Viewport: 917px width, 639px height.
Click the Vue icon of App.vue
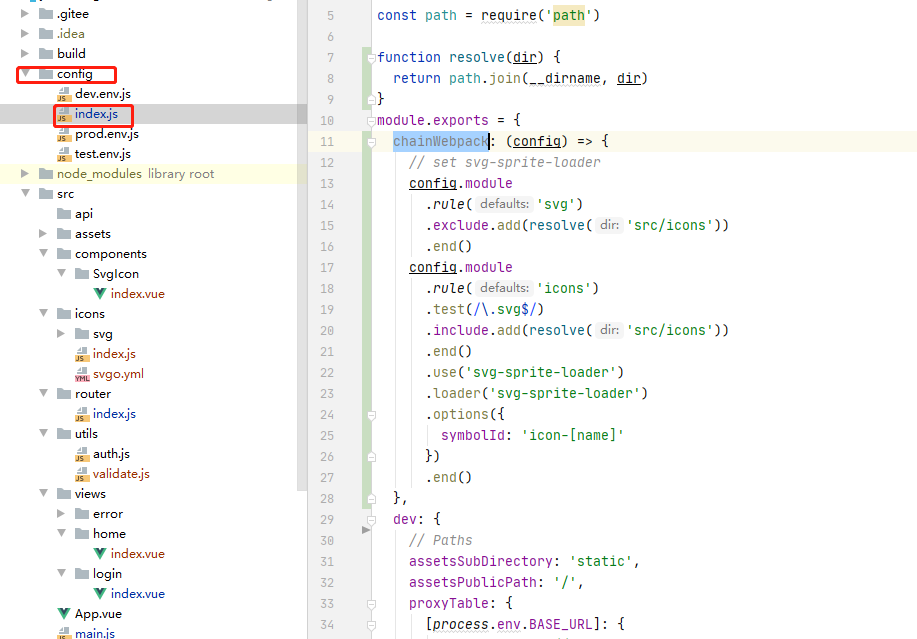click(64, 614)
